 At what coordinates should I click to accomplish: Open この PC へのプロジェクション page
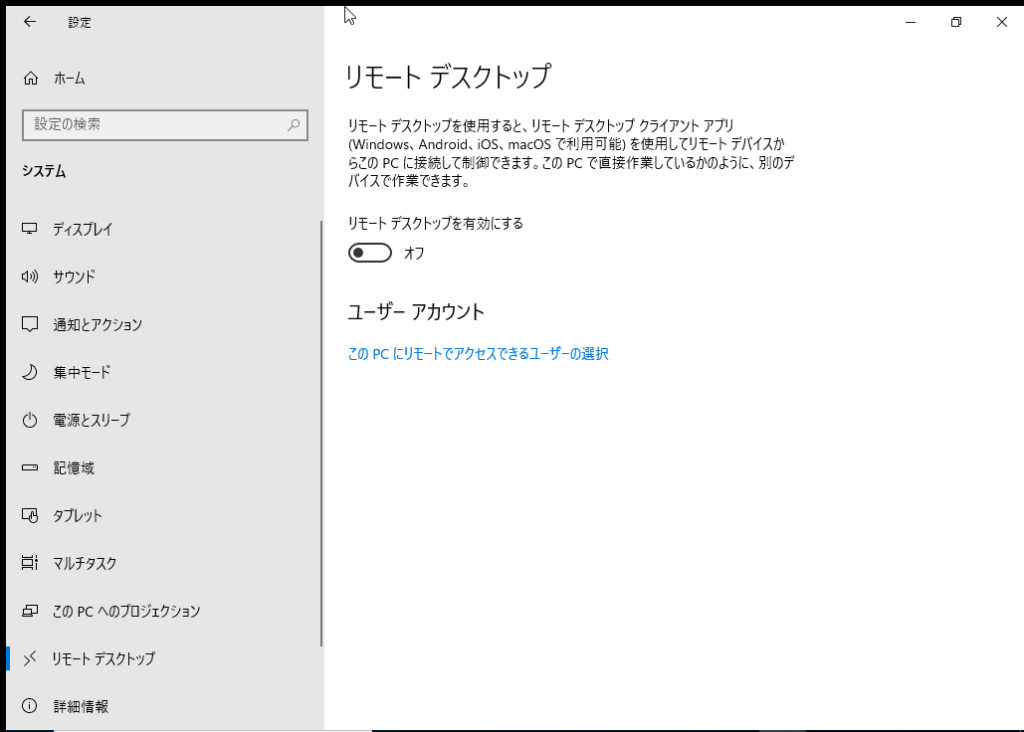pos(126,611)
